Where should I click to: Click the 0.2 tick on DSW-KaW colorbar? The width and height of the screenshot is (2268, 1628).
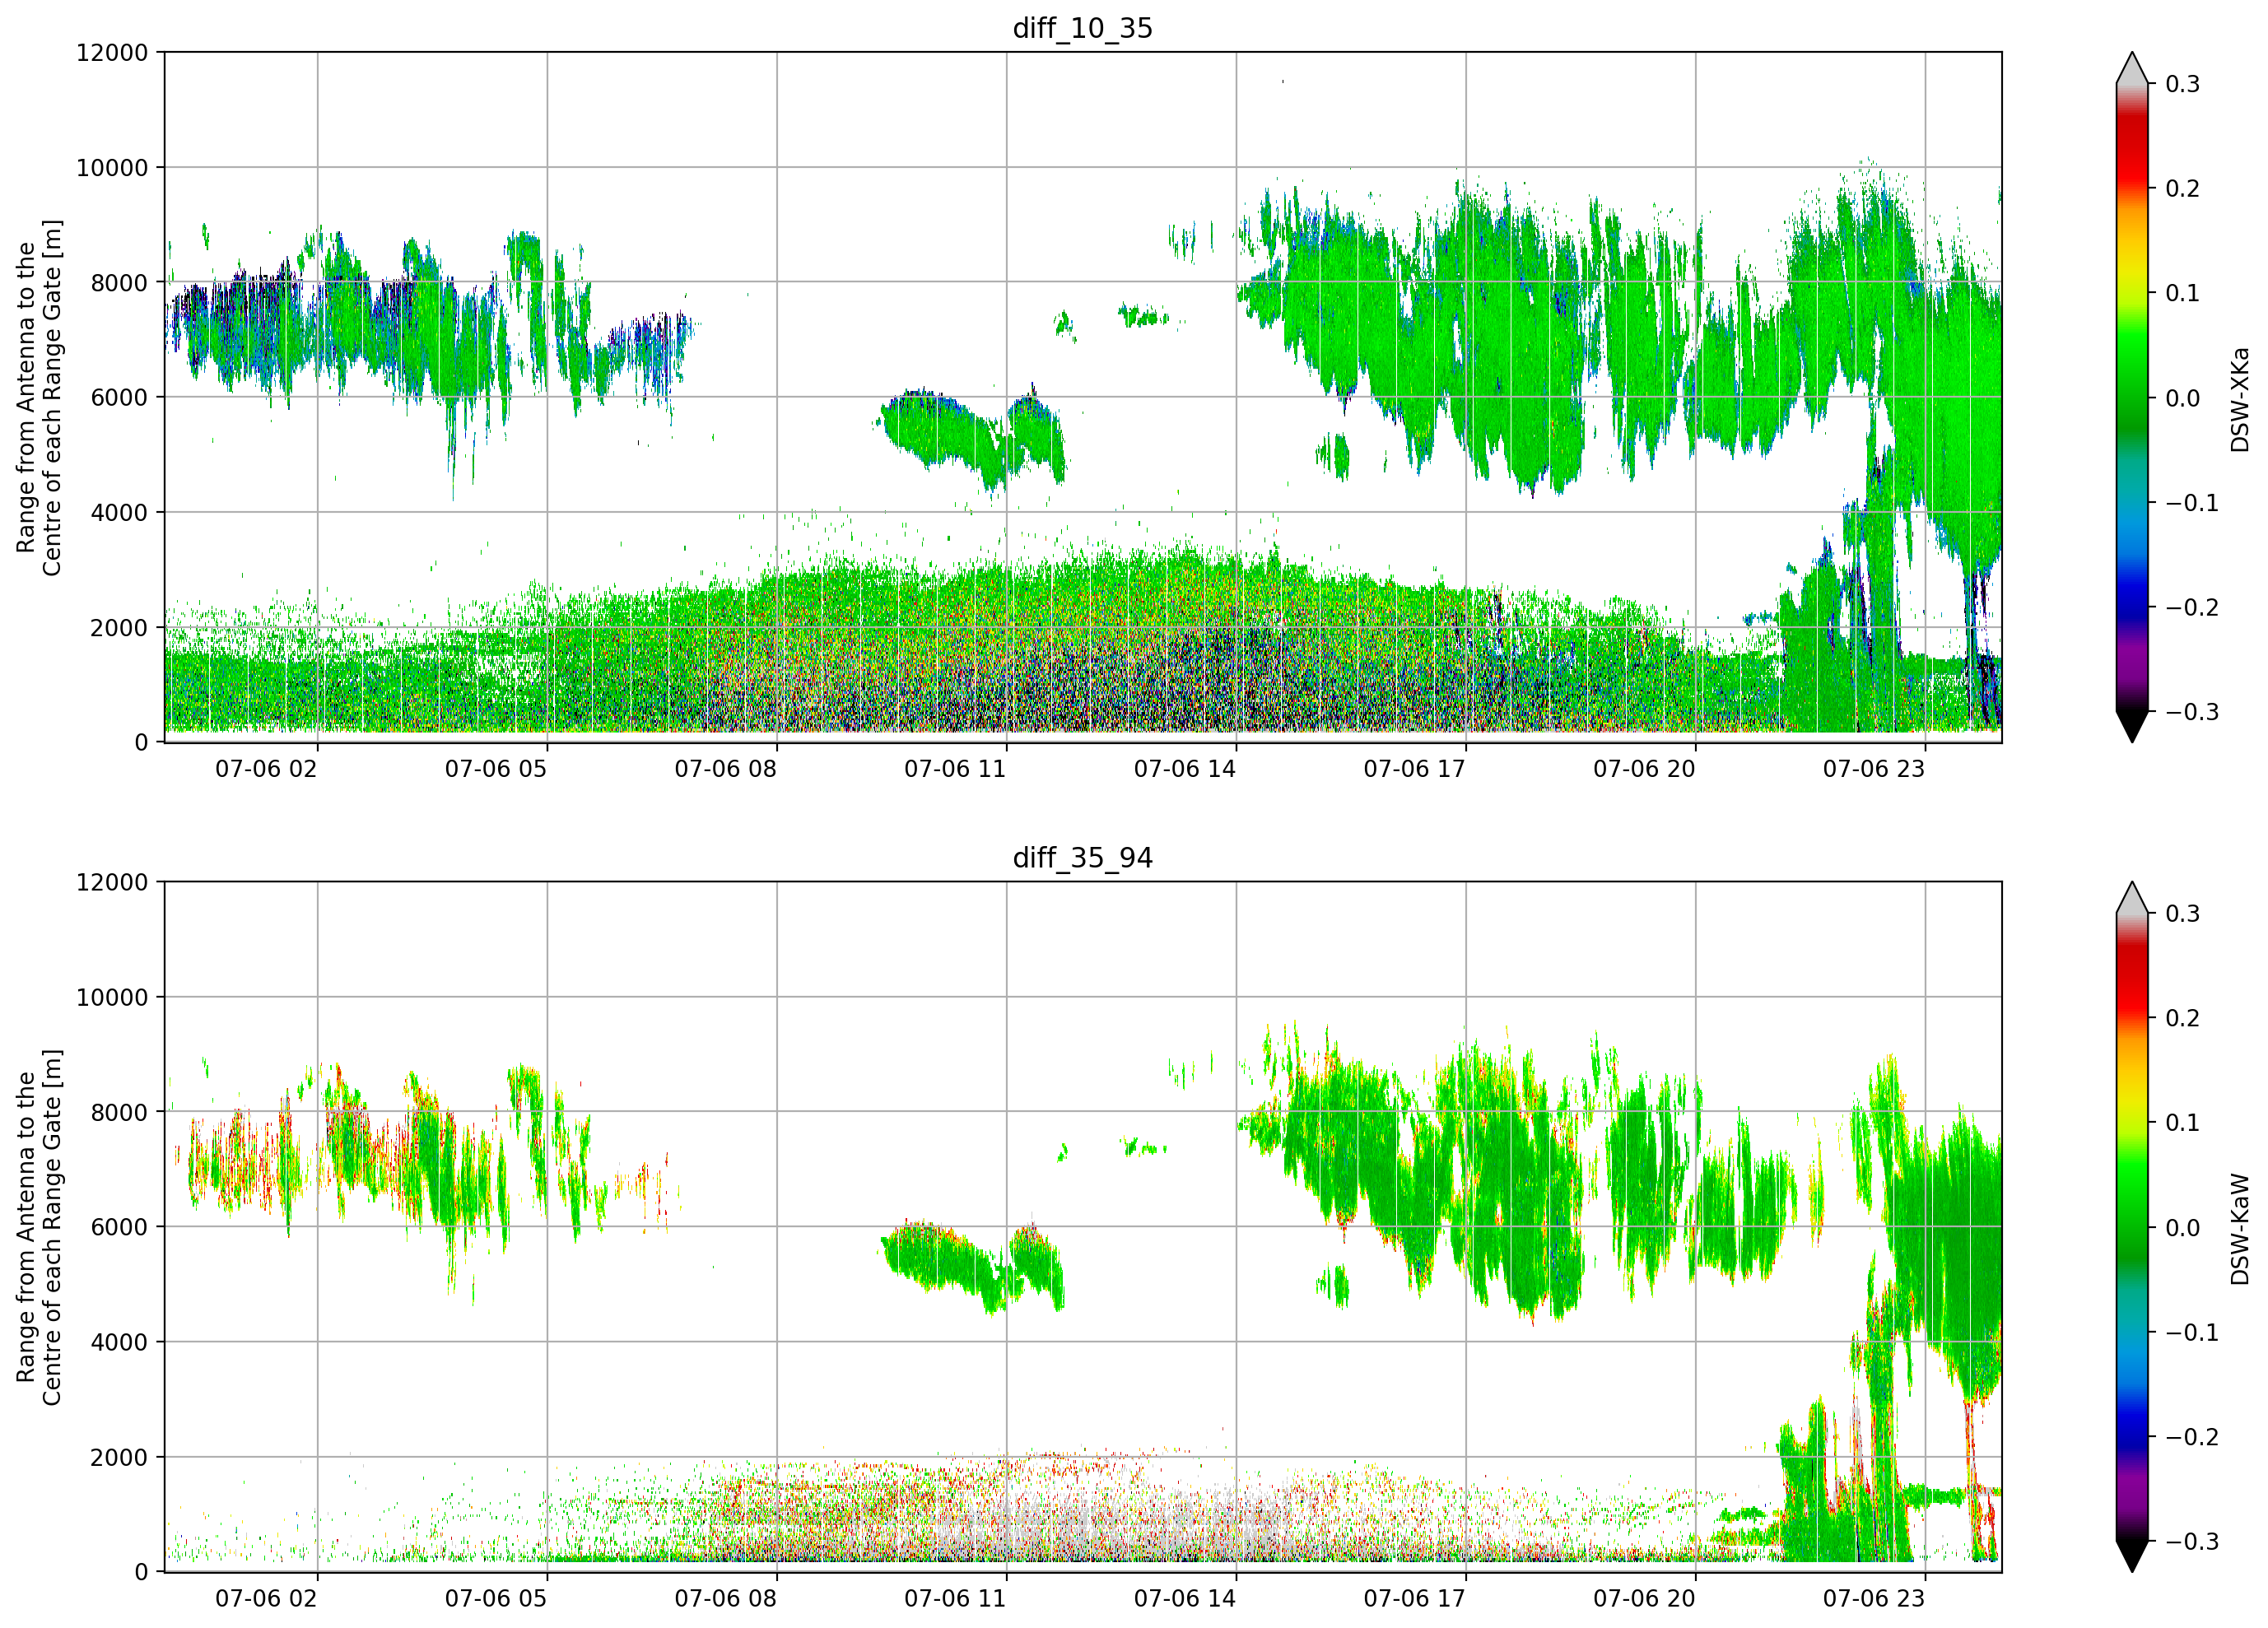(2183, 1018)
